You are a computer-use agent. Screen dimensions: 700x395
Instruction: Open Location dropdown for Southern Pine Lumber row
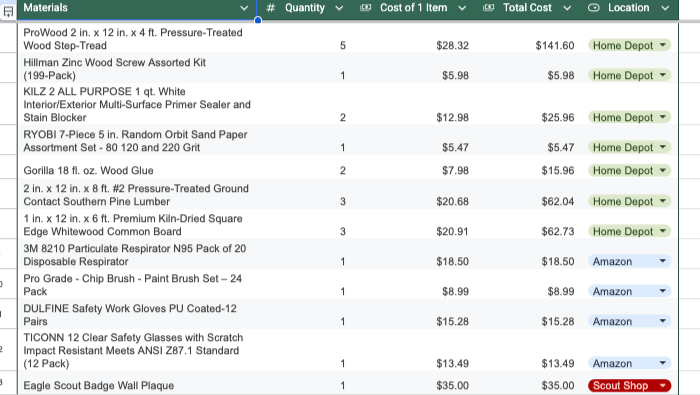click(662, 201)
